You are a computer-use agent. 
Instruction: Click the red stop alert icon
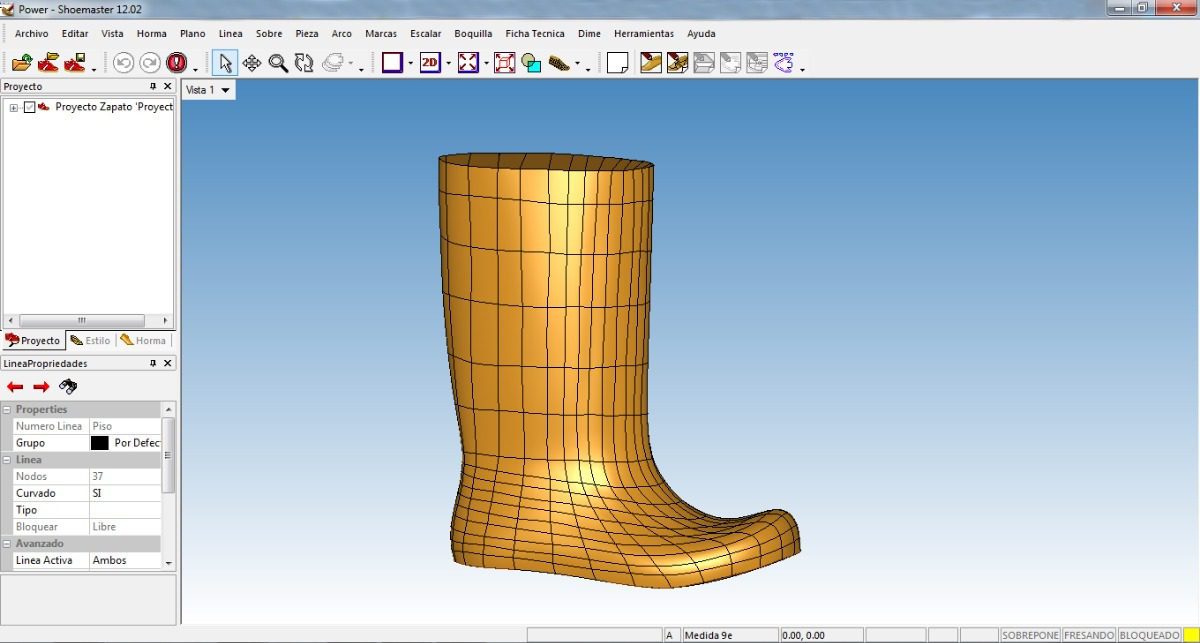(x=177, y=63)
